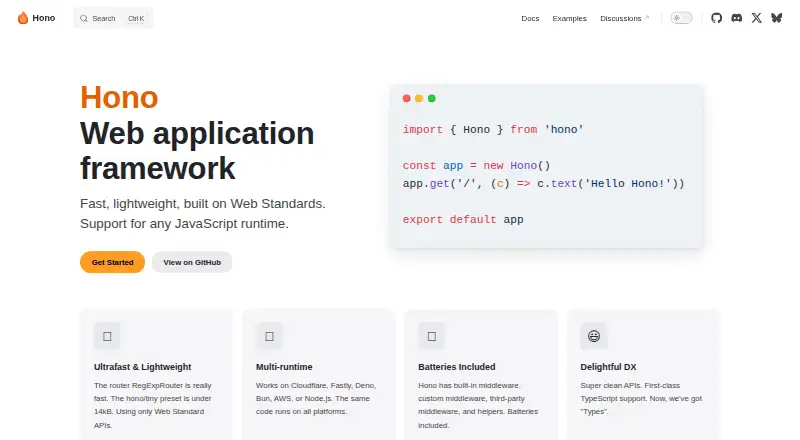Click the orange 'Hono' hero title
Viewport: 800px width, 440px height.
coord(119,97)
